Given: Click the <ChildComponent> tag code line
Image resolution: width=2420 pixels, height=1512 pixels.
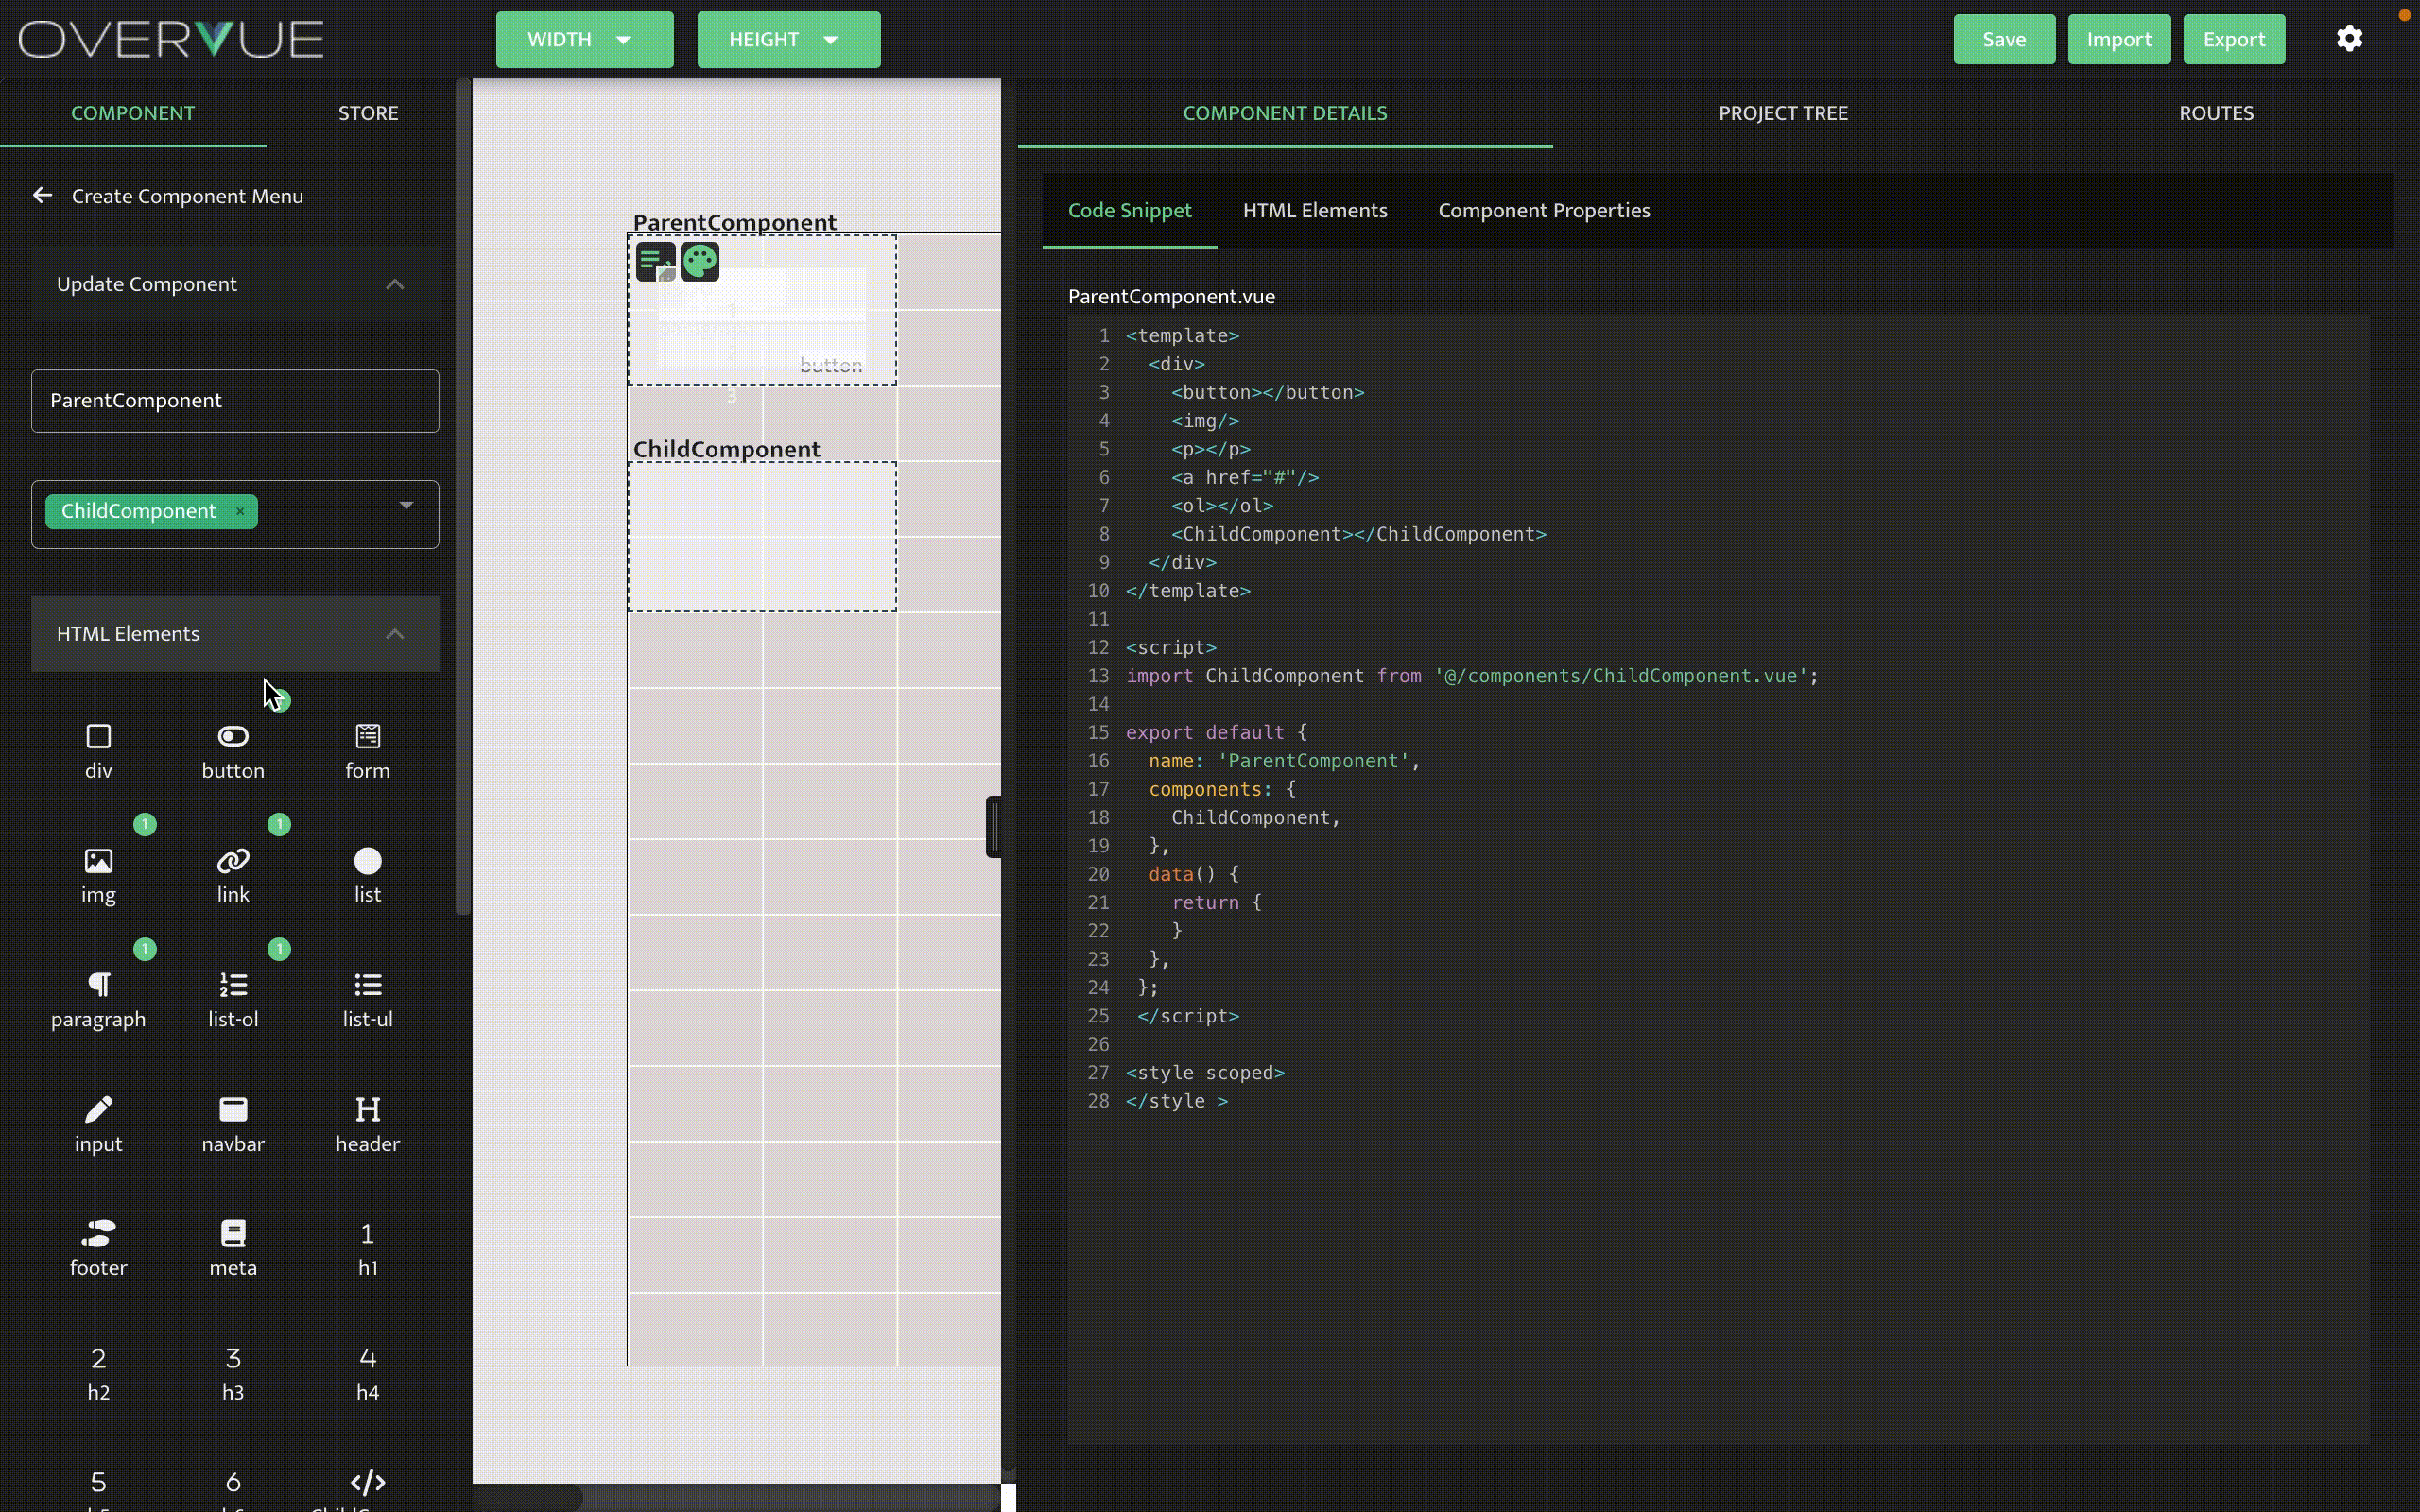Looking at the screenshot, I should [x=1358, y=534].
